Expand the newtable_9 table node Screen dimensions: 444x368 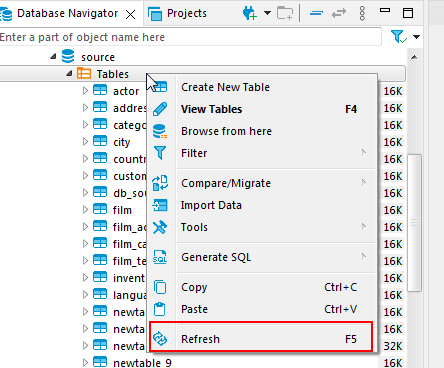85,362
